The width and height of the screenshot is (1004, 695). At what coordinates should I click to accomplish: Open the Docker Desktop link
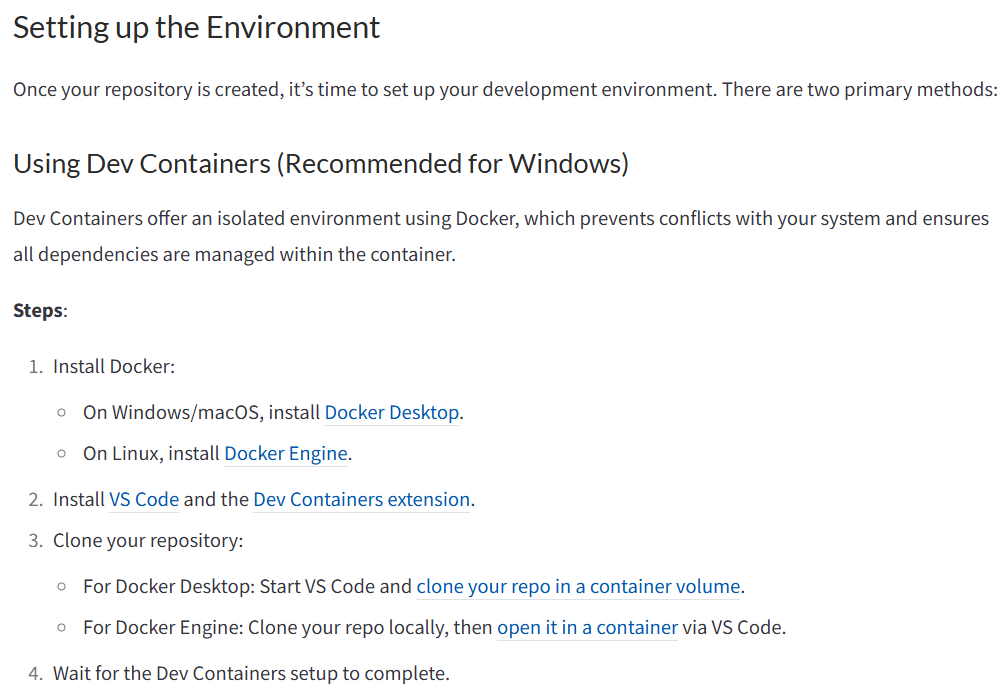392,412
